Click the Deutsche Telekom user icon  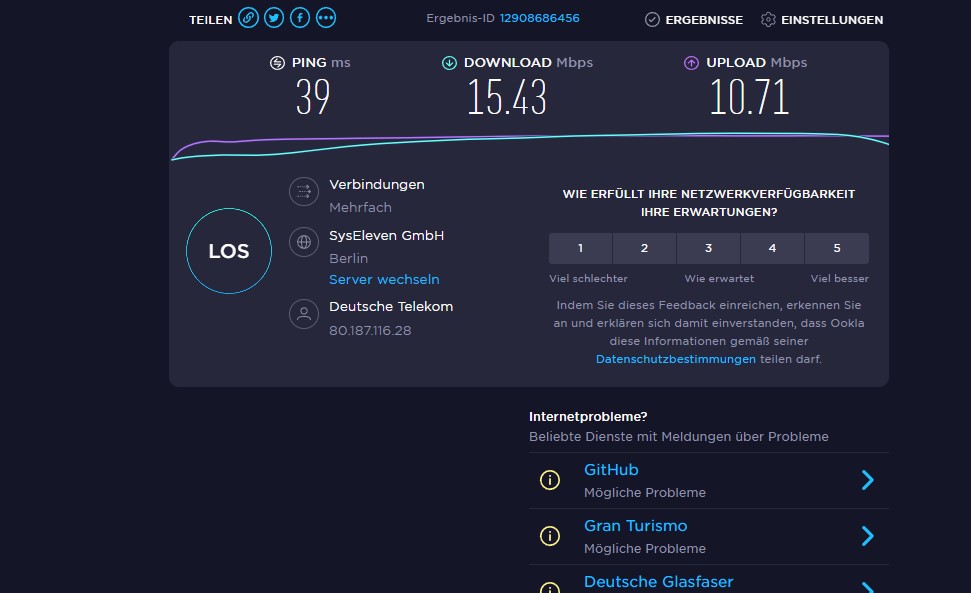[304, 314]
